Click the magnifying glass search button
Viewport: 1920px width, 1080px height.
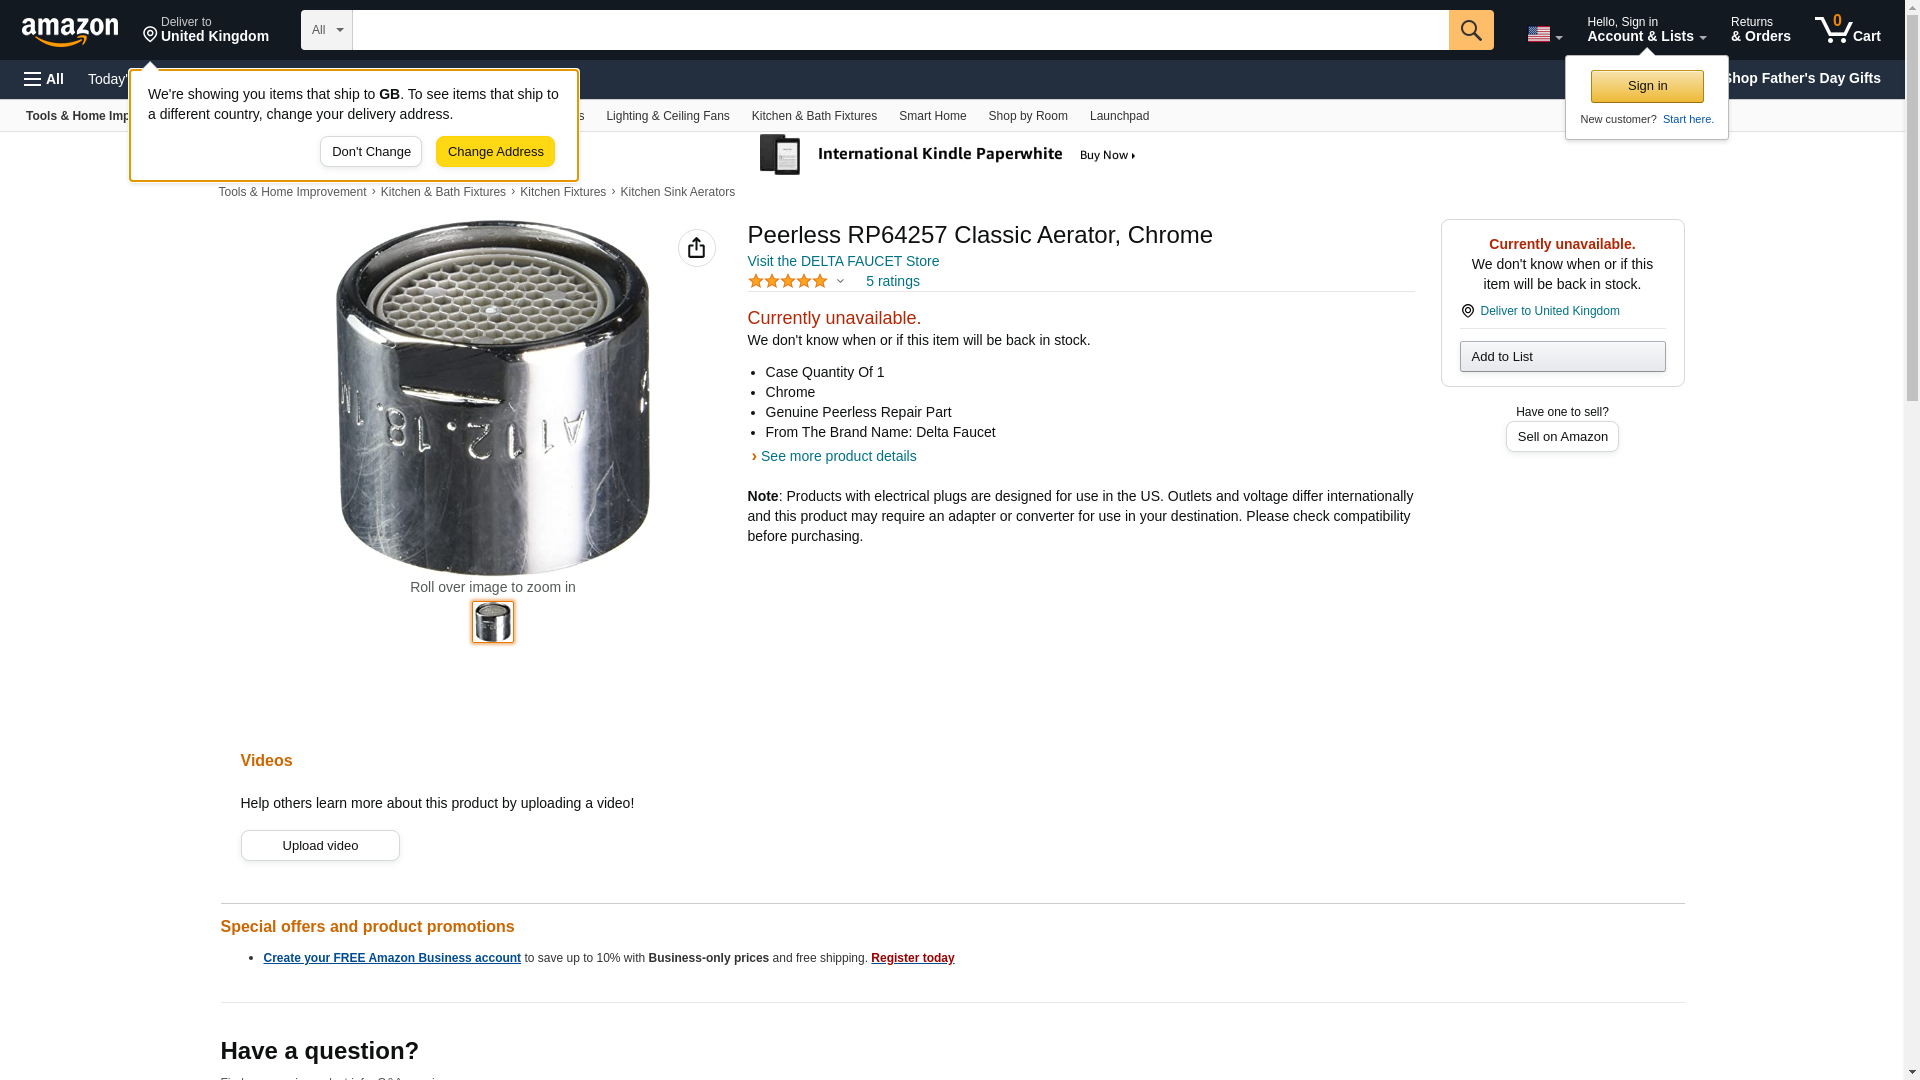[x=1470, y=30]
